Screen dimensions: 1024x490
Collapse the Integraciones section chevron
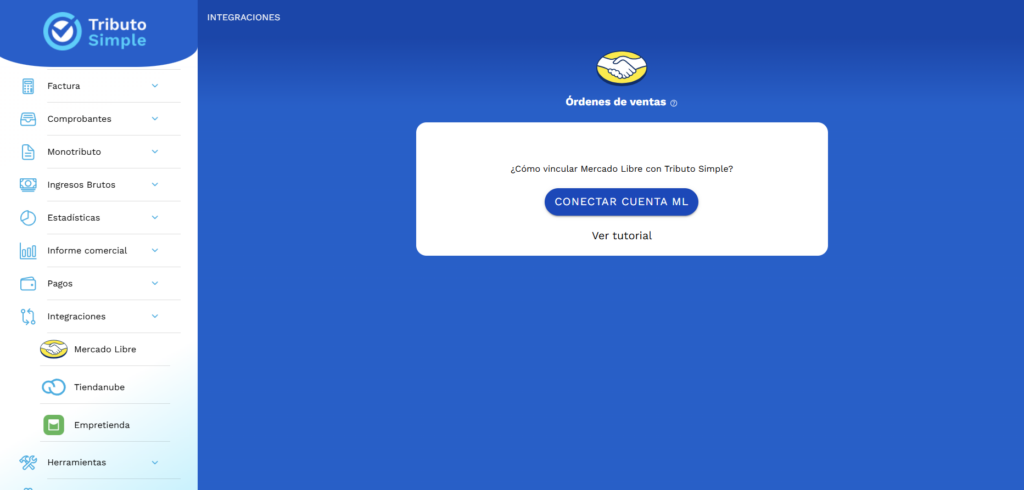155,316
